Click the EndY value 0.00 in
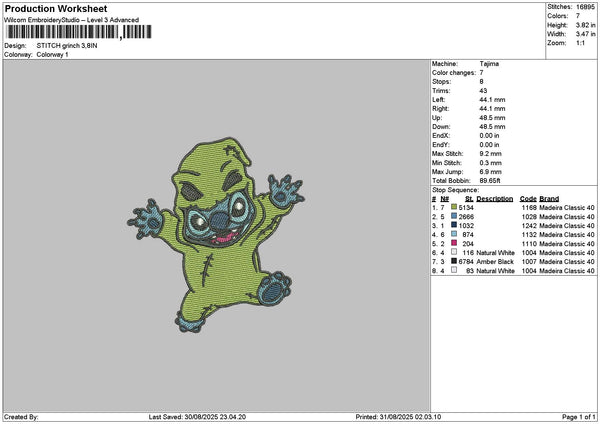 pos(489,145)
